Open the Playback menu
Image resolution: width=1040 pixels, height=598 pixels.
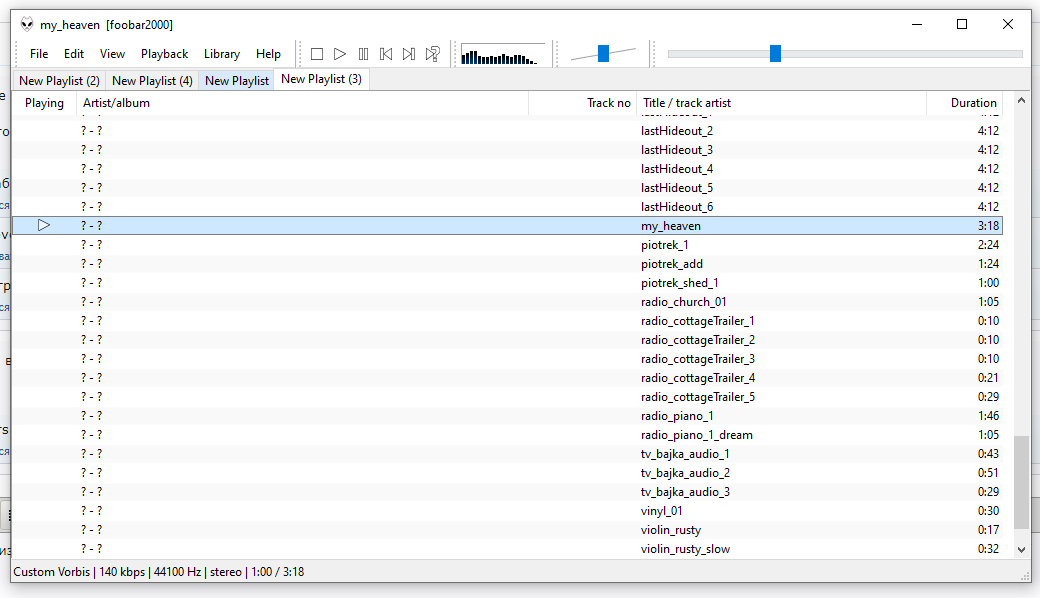tap(164, 54)
